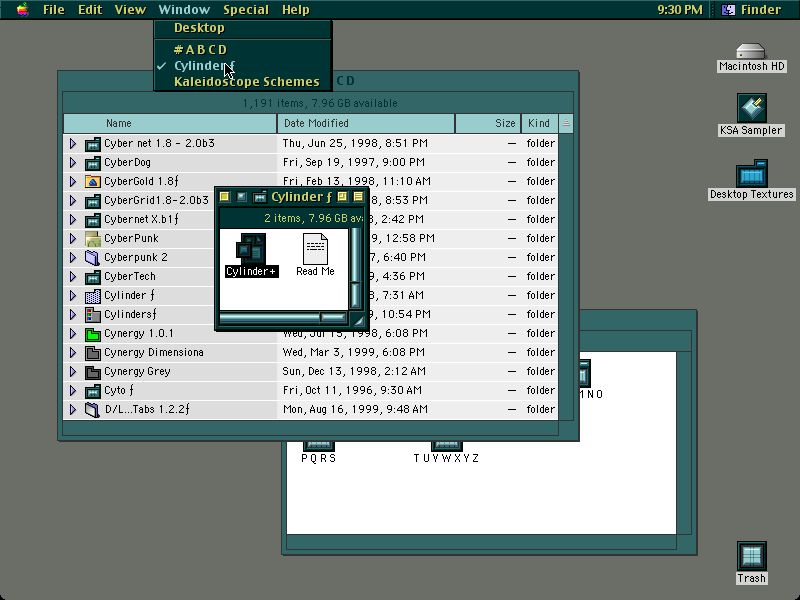Expand the CyberPunk disclosure triangle
800x600 pixels.
[x=72, y=239]
